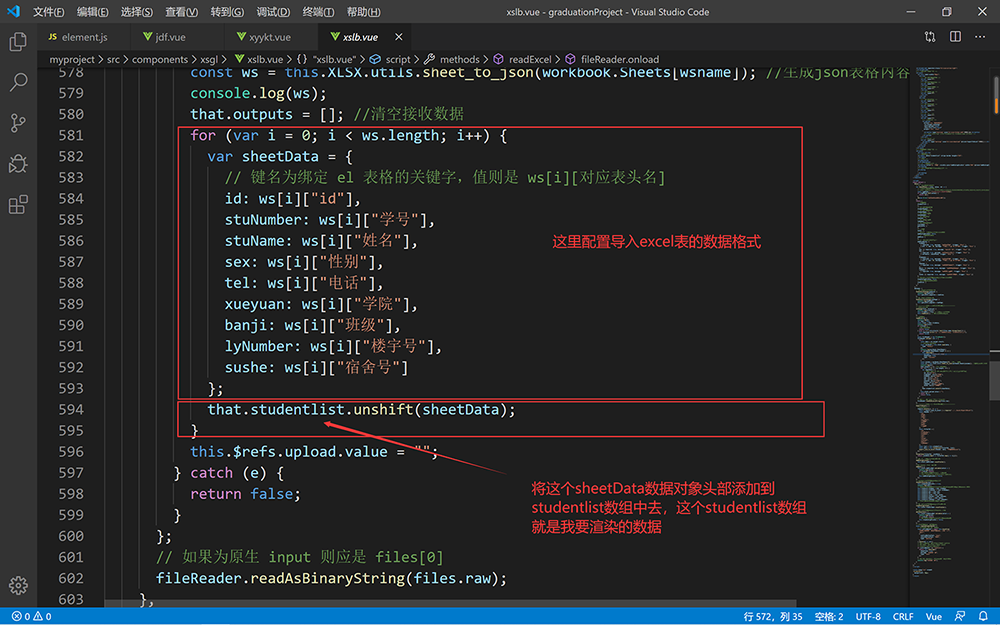This screenshot has height=625, width=1000.
Task: Open the Source Control view
Action: tap(17, 122)
